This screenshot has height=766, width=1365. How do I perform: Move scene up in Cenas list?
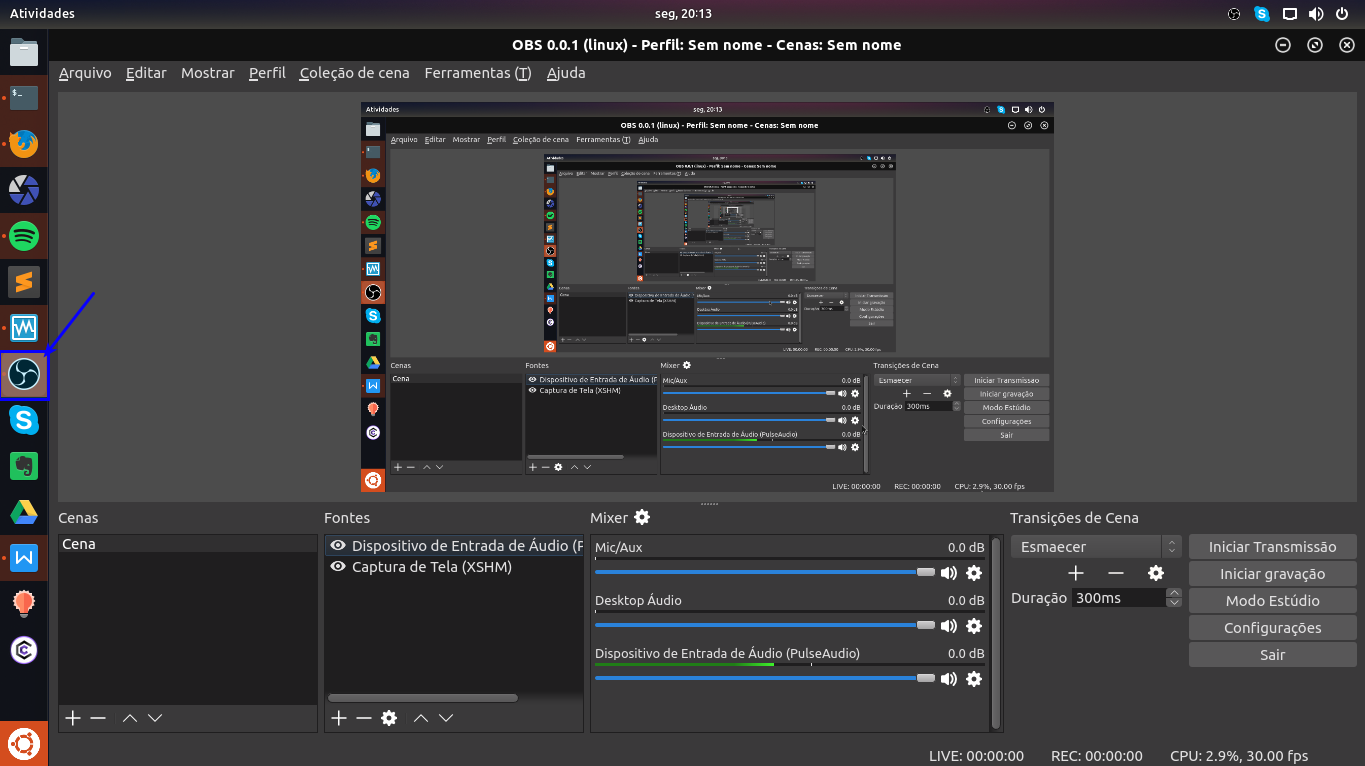(x=129, y=718)
